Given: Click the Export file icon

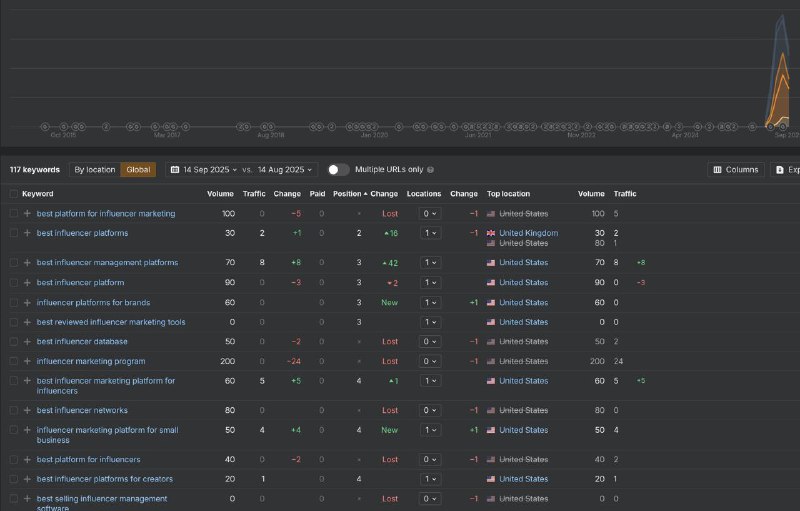Looking at the screenshot, I should pos(780,170).
